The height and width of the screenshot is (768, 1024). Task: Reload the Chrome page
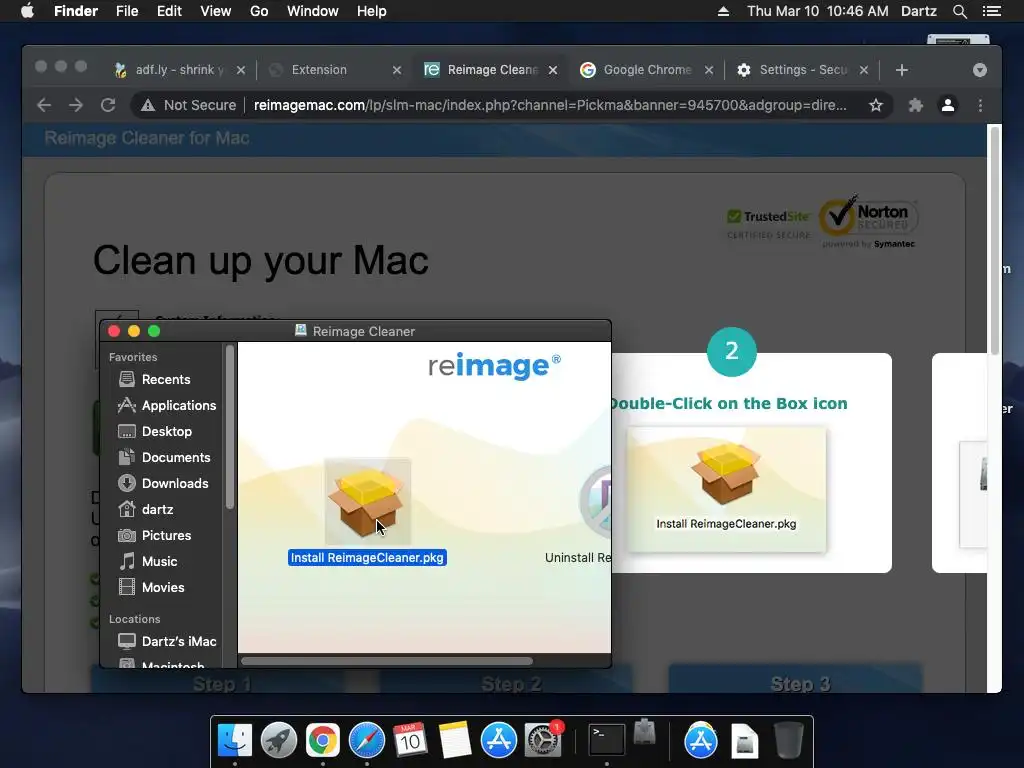[x=108, y=105]
